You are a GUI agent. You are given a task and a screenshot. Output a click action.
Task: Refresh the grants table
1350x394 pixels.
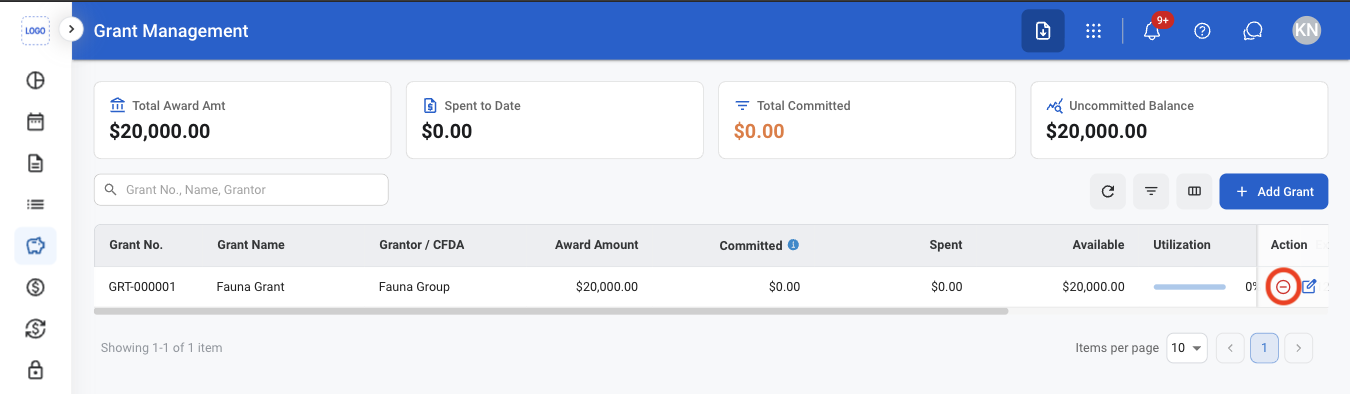click(x=1108, y=191)
